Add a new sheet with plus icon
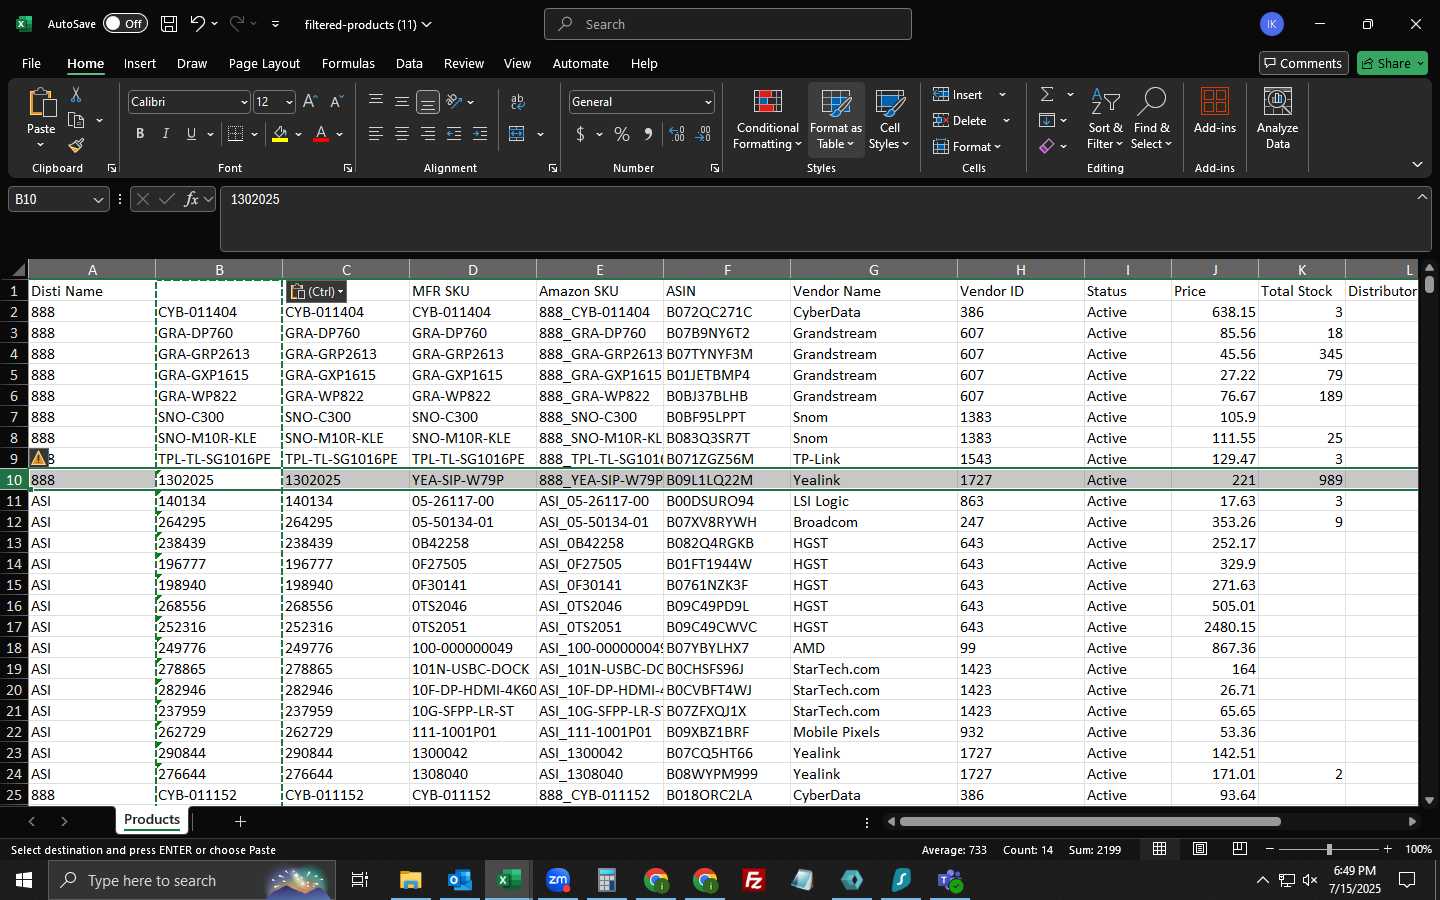The width and height of the screenshot is (1440, 900). coord(240,821)
